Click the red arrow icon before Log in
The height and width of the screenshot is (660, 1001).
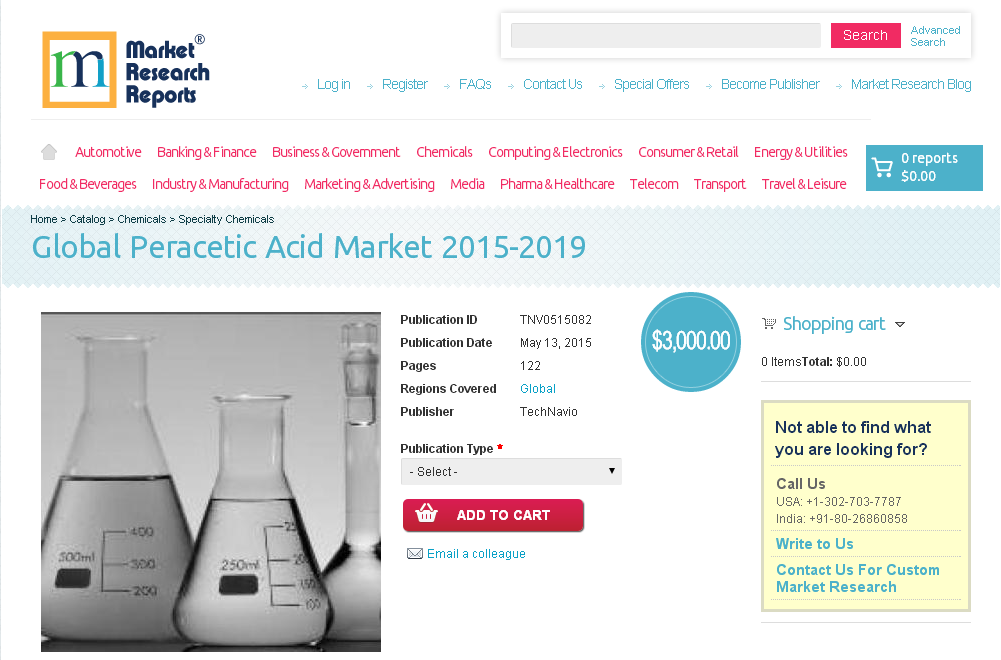[305, 86]
